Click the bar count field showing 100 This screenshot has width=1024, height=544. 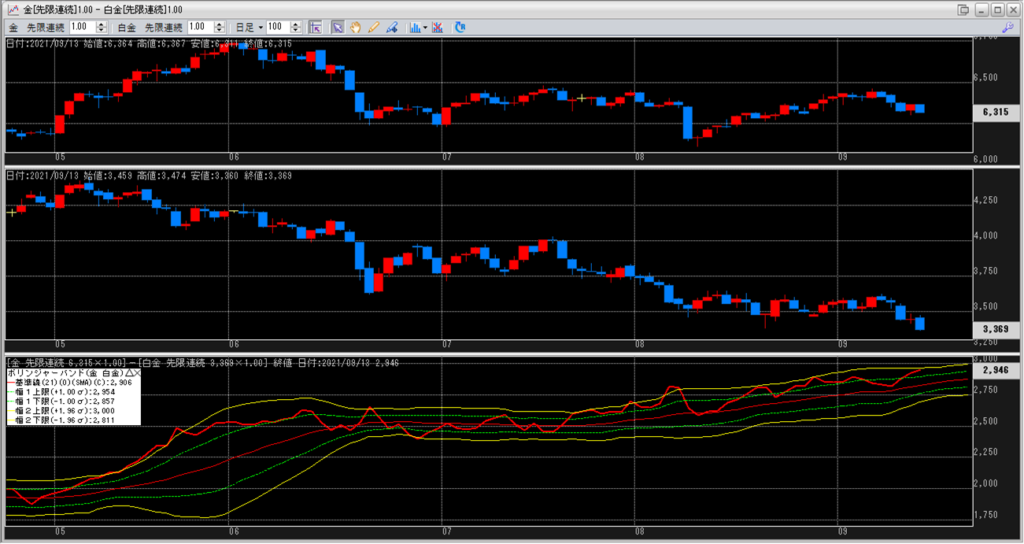coord(281,27)
